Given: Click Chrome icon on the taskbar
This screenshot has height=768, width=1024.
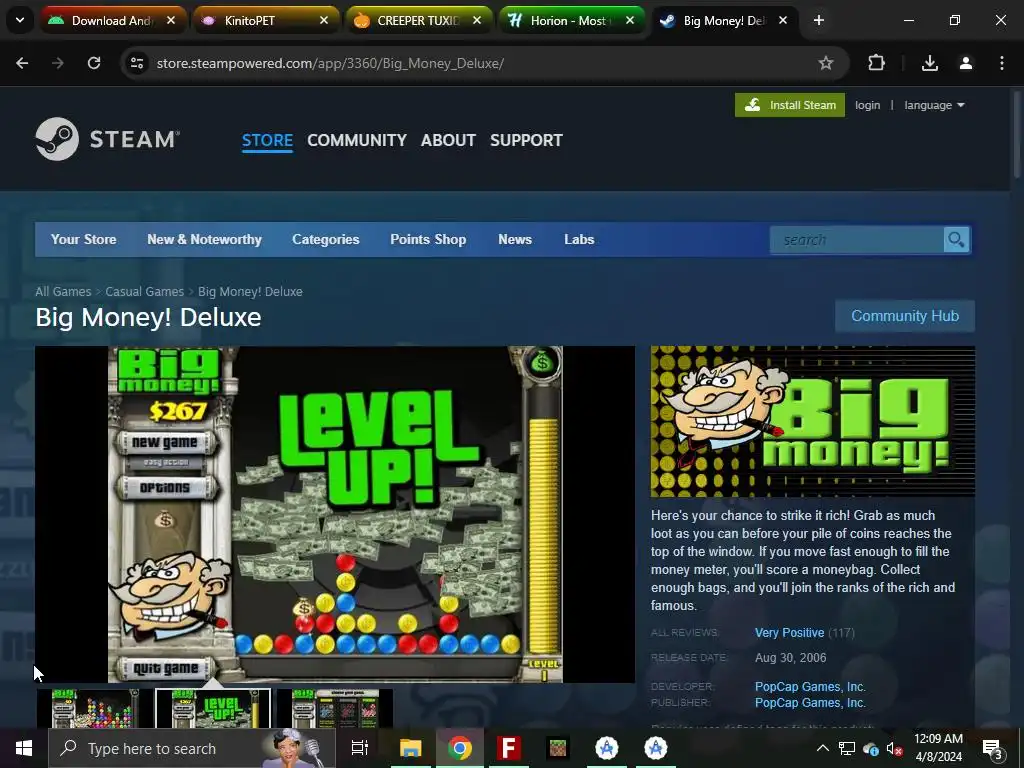Looking at the screenshot, I should pos(460,748).
